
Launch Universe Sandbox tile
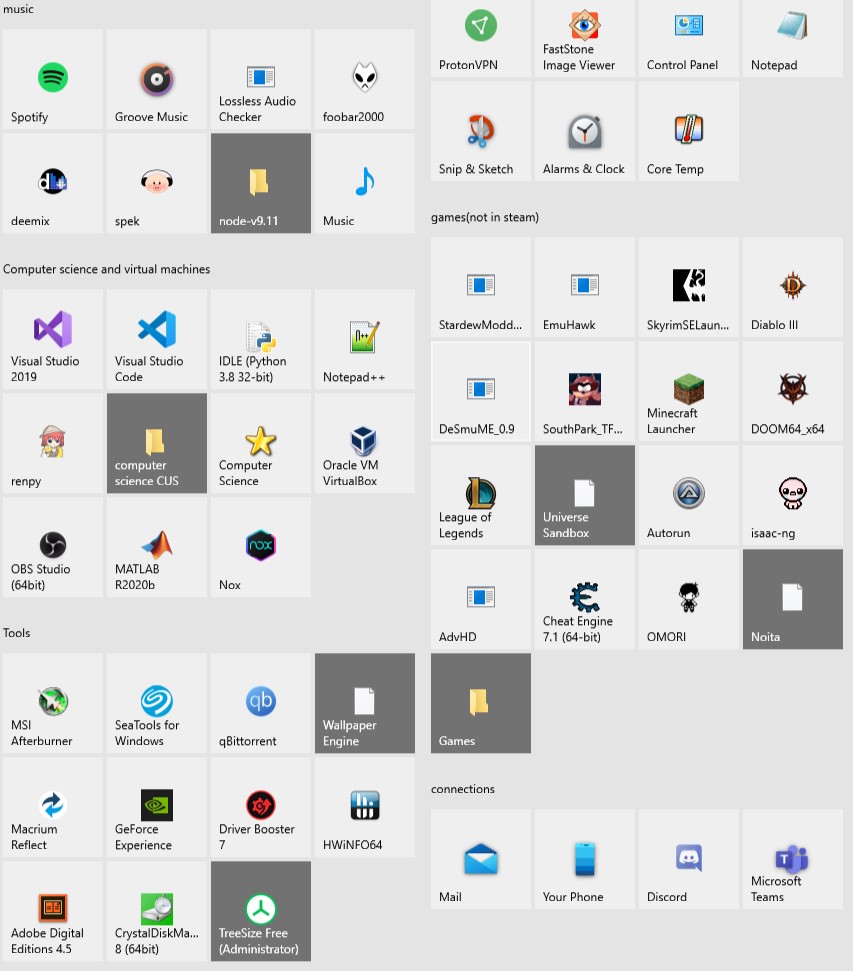click(585, 495)
